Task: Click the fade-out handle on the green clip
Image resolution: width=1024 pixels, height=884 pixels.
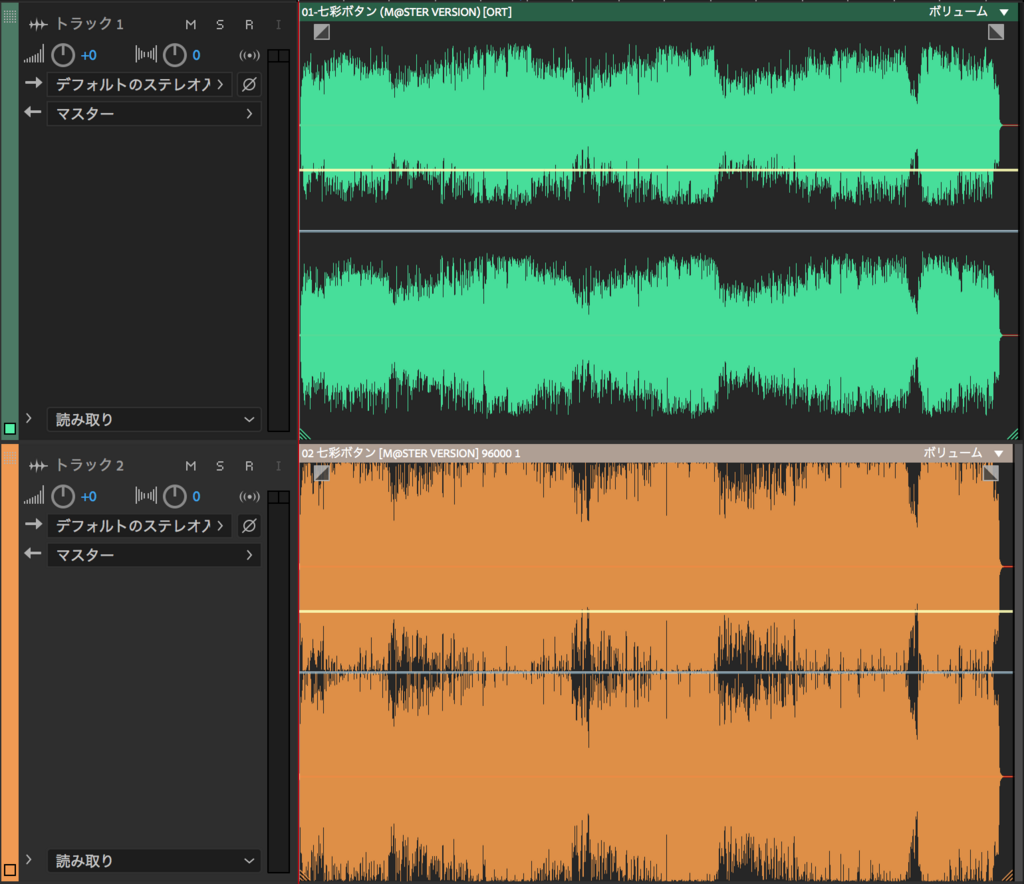Action: coord(996,31)
